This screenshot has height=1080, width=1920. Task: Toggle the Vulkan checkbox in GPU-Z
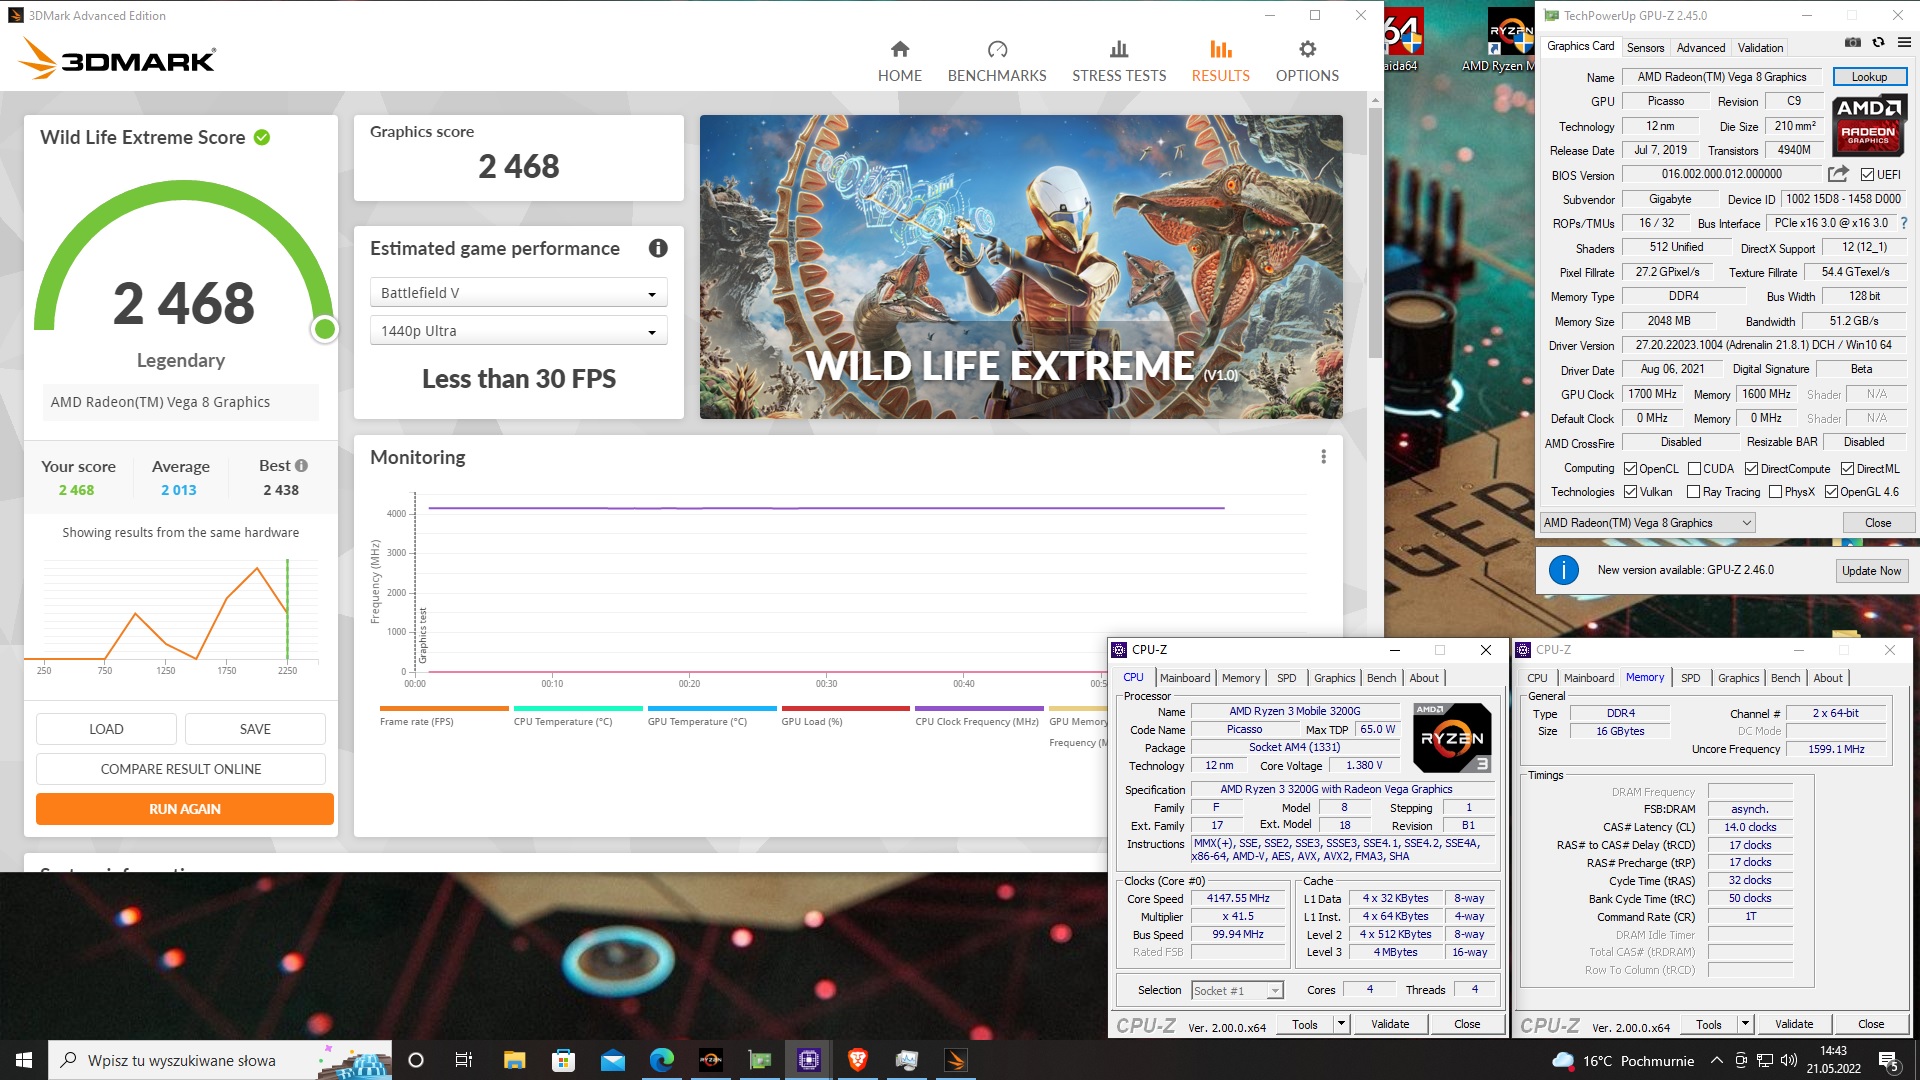(1630, 492)
